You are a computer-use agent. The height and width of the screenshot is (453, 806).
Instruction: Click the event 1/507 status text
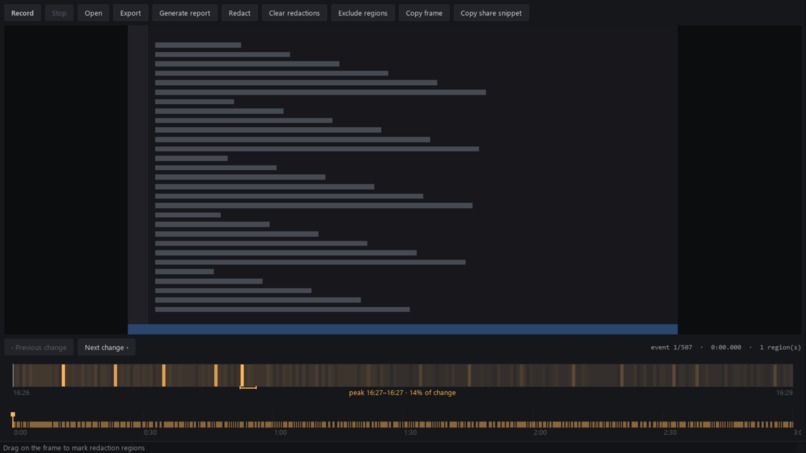(671, 348)
